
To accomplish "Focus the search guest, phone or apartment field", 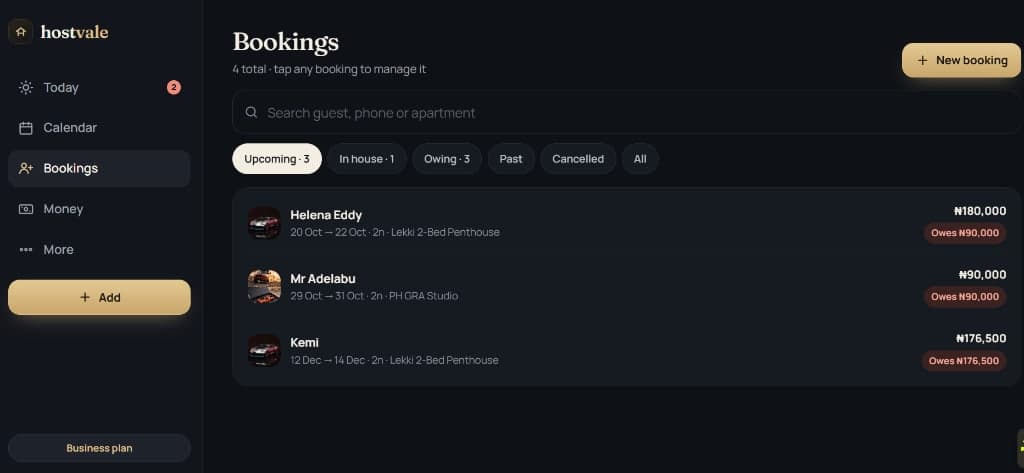I will coord(627,112).
